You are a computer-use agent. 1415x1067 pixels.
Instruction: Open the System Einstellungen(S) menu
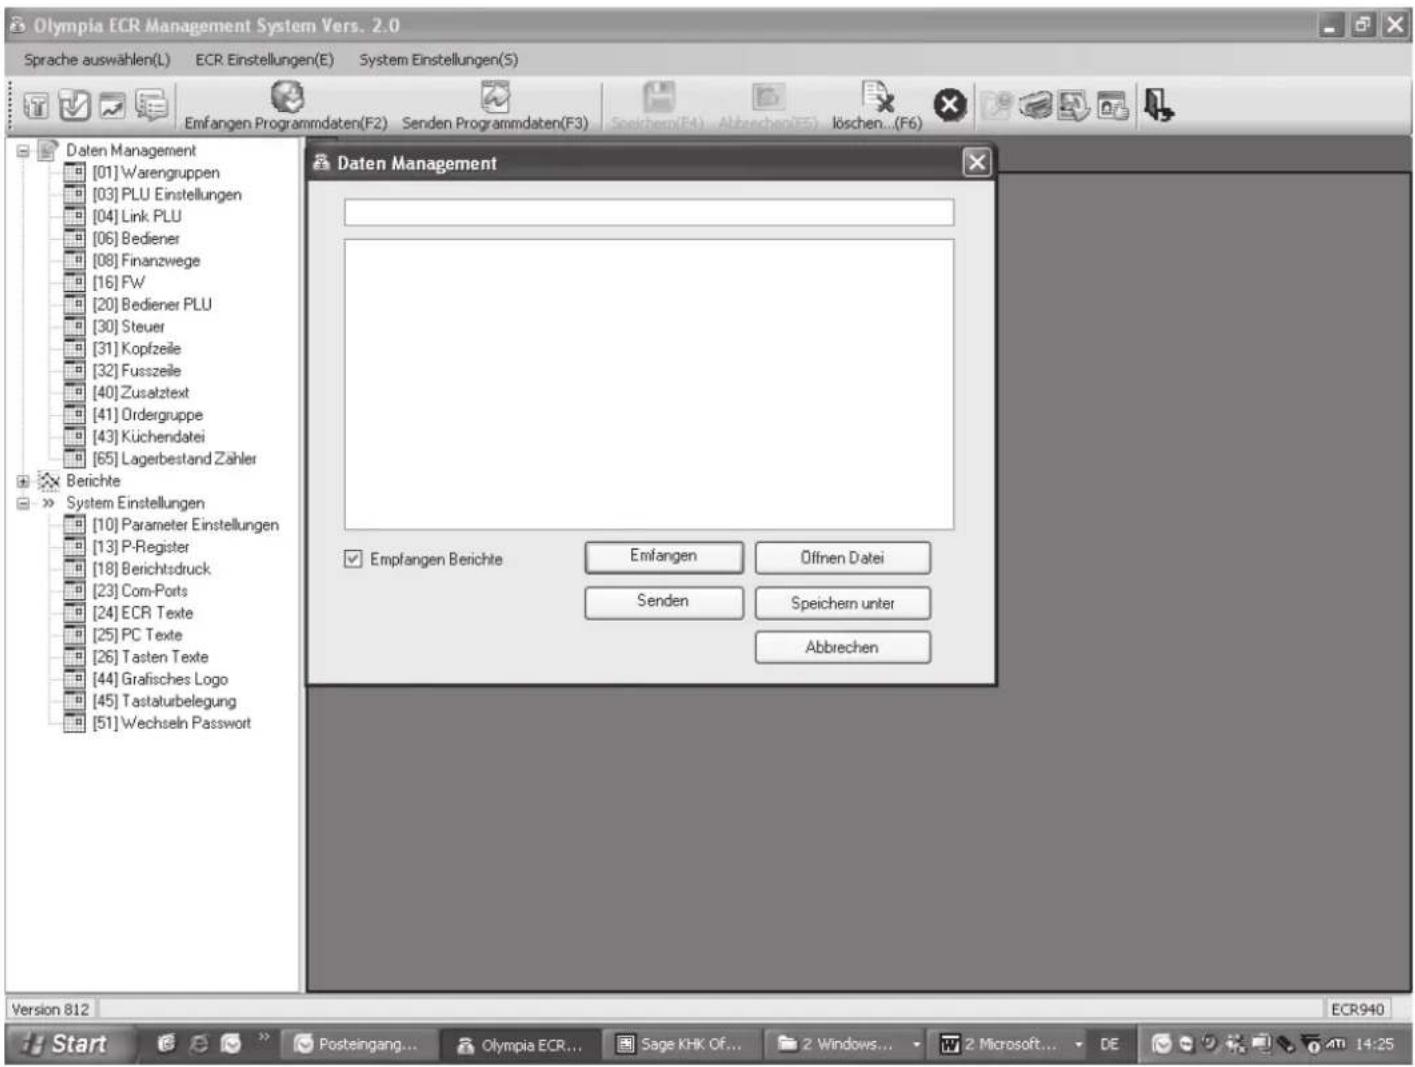pyautogui.click(x=439, y=59)
